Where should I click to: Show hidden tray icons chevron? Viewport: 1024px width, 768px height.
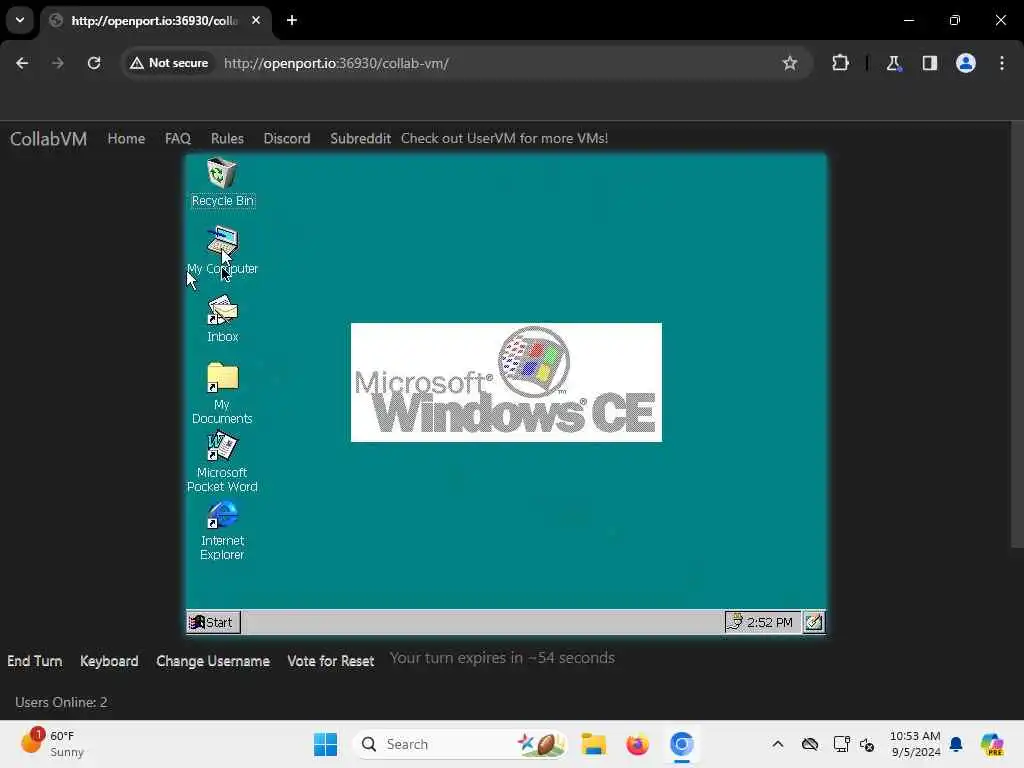778,744
